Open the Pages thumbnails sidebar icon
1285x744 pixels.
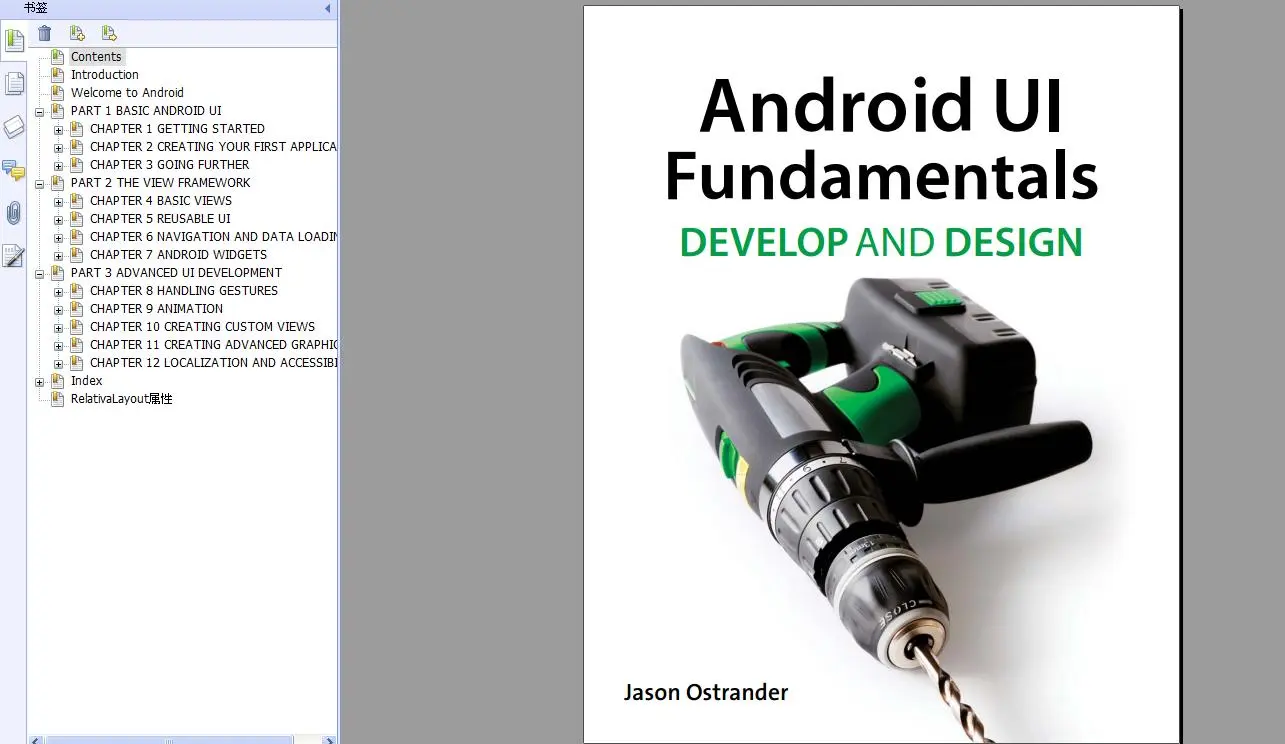tap(14, 84)
